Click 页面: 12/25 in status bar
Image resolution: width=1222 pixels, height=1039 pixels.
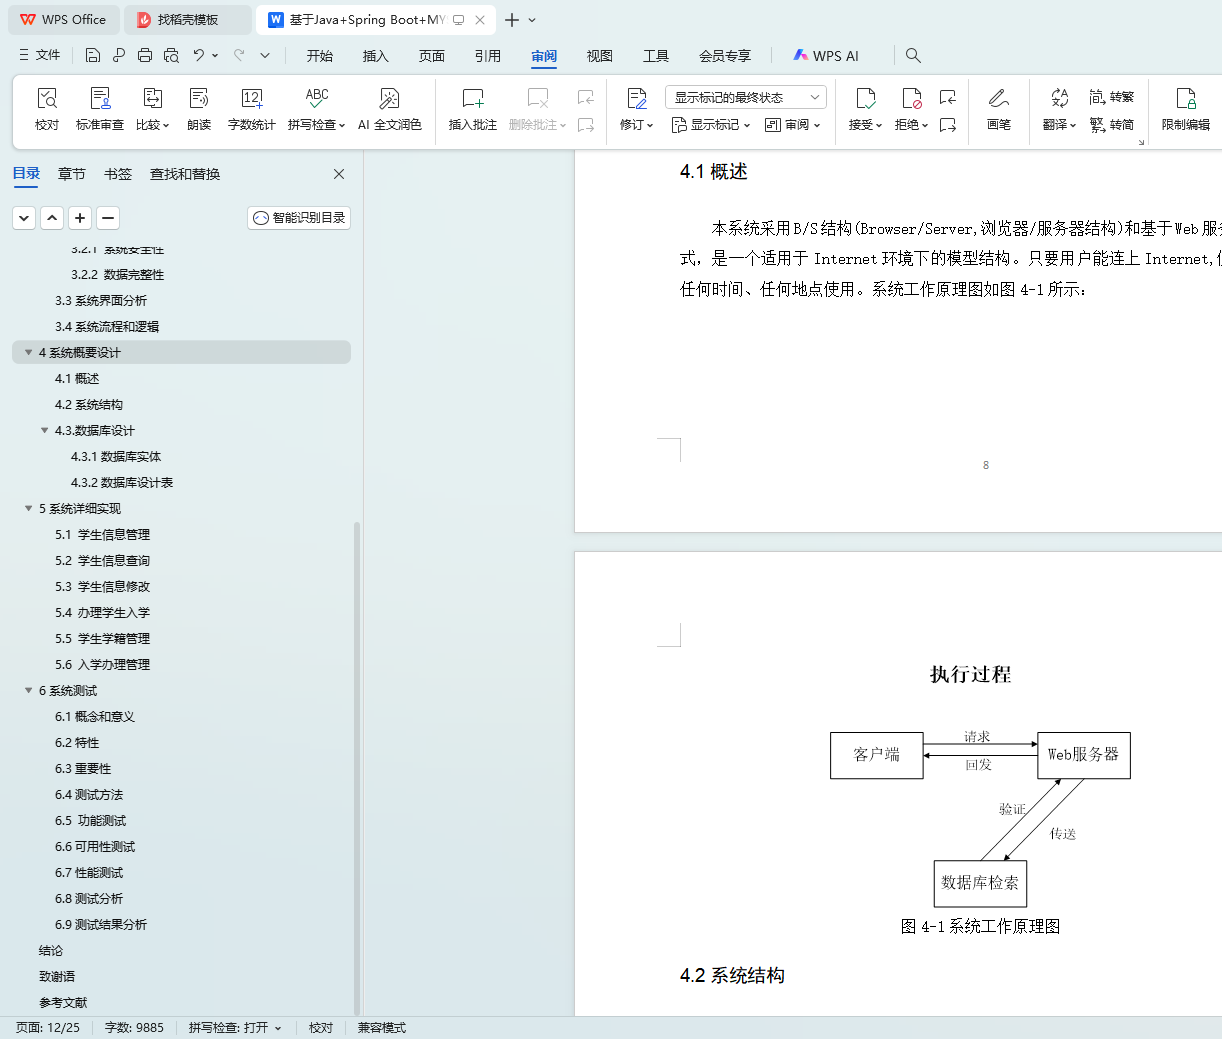47,1028
